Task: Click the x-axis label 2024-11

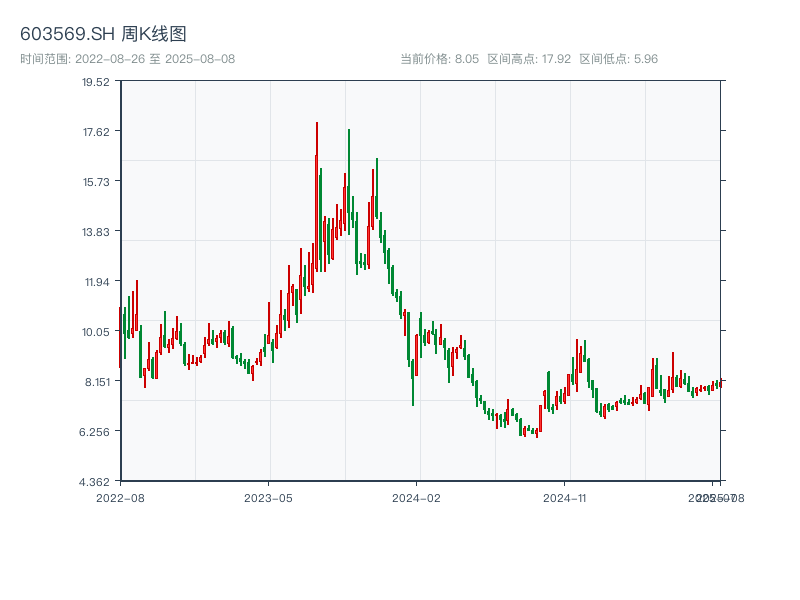Action: click(x=564, y=498)
